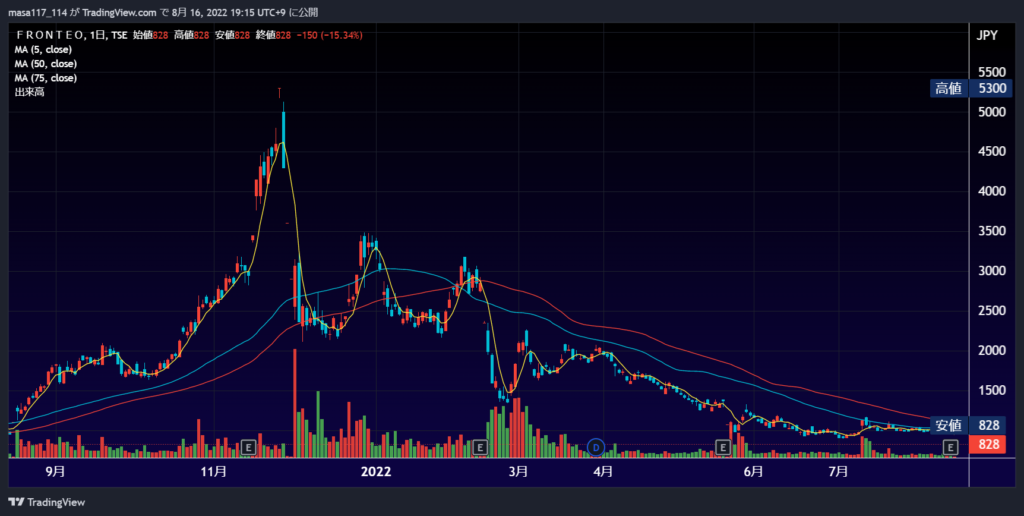
Task: Click the 安値 828 price label
Action: 971,425
